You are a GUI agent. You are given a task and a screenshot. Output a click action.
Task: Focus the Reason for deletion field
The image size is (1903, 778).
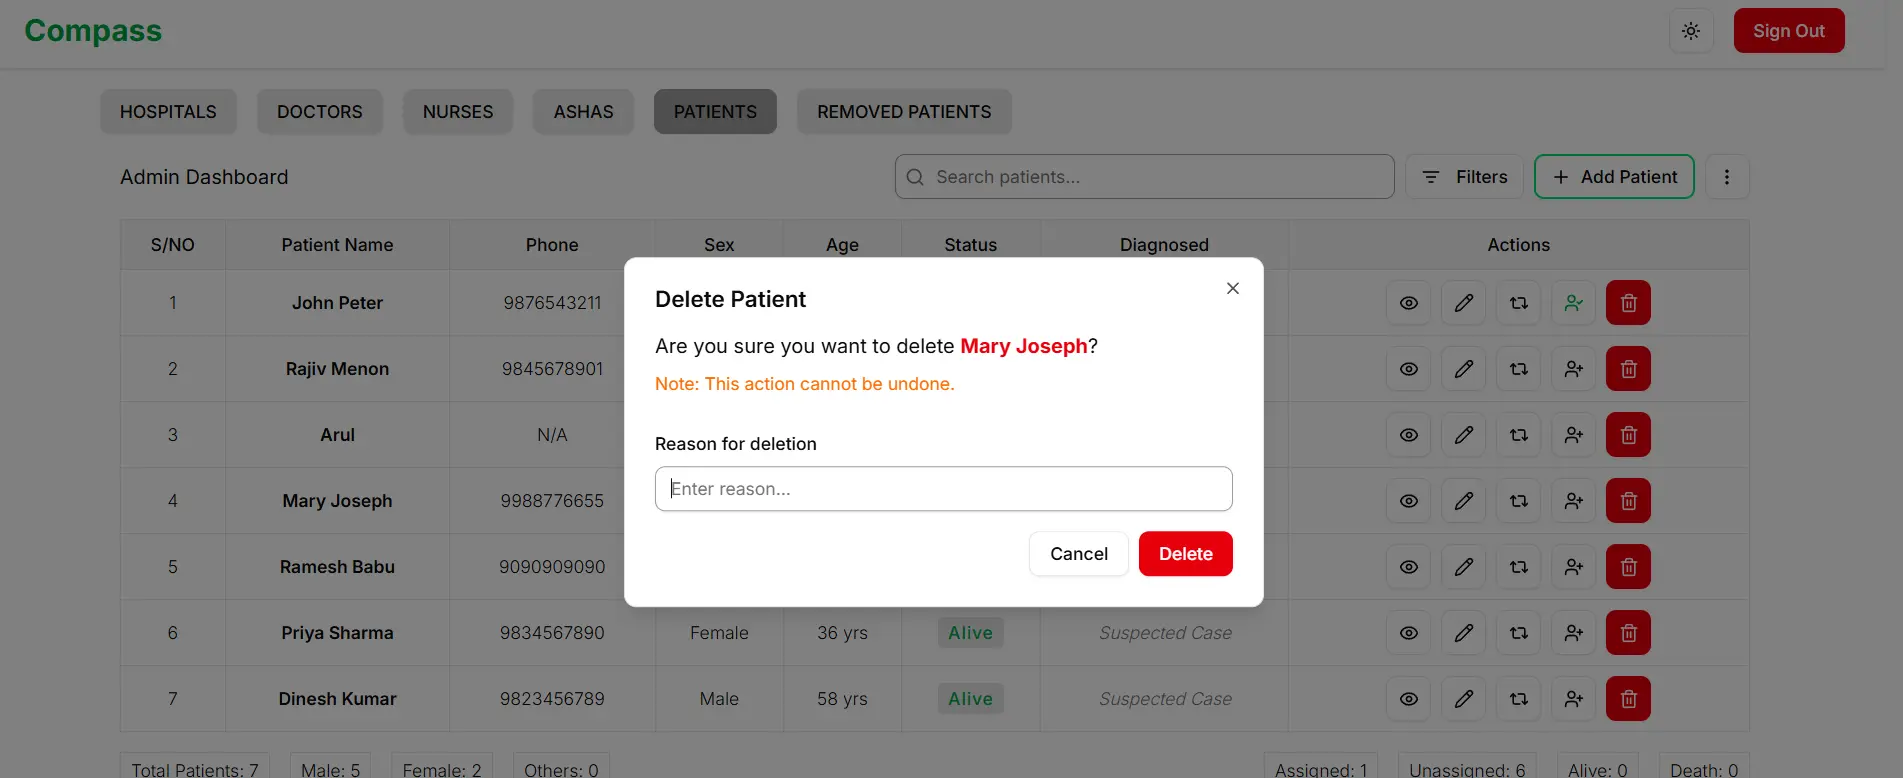pos(943,489)
